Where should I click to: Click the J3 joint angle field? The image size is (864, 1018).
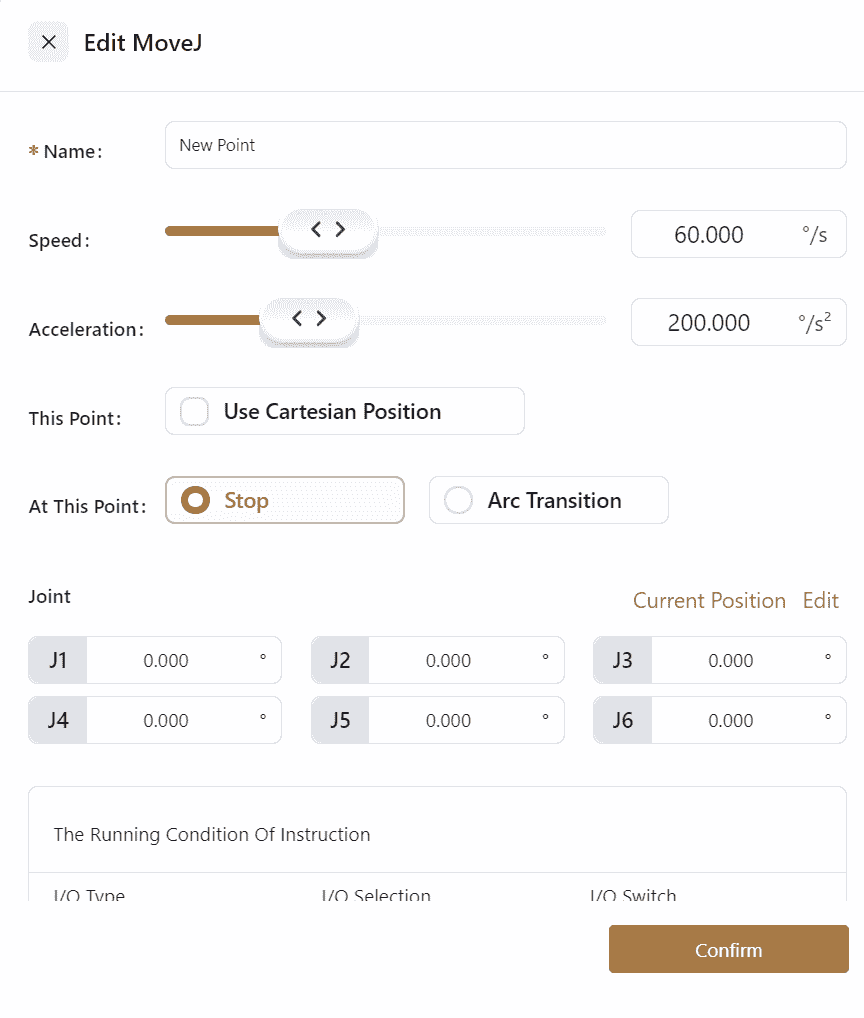tap(731, 660)
